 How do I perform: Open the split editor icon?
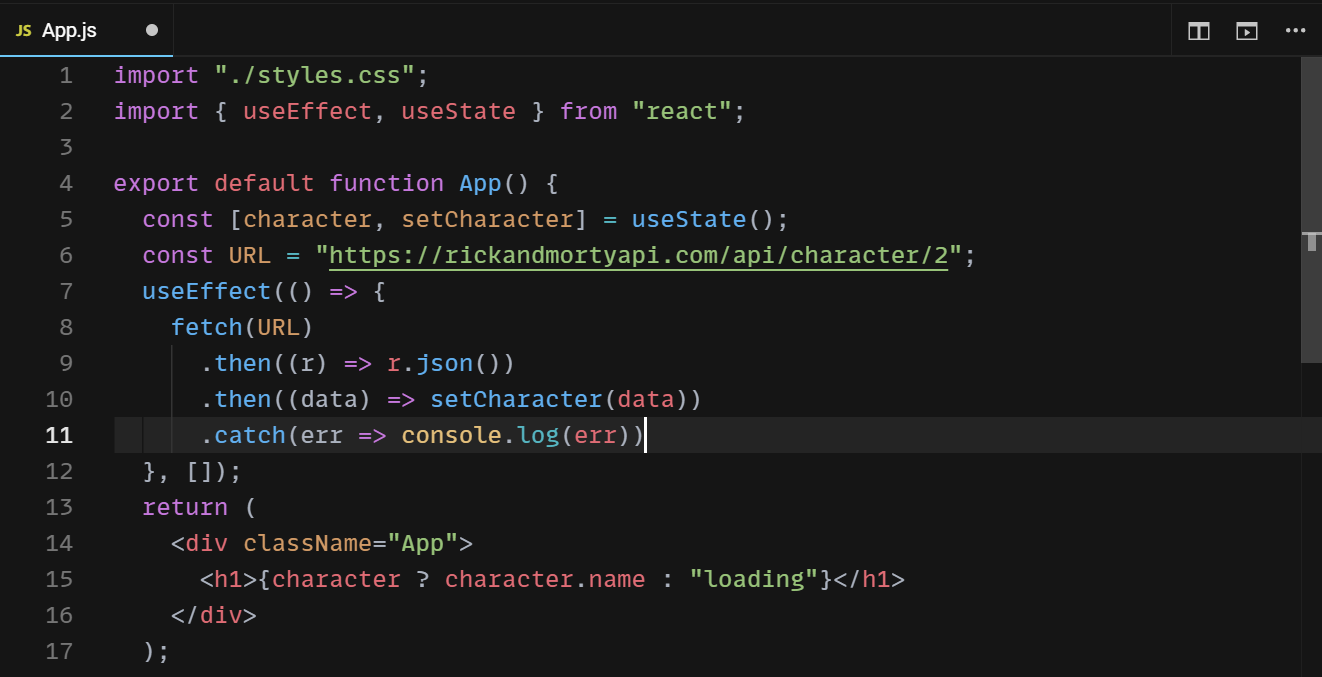(x=1198, y=31)
